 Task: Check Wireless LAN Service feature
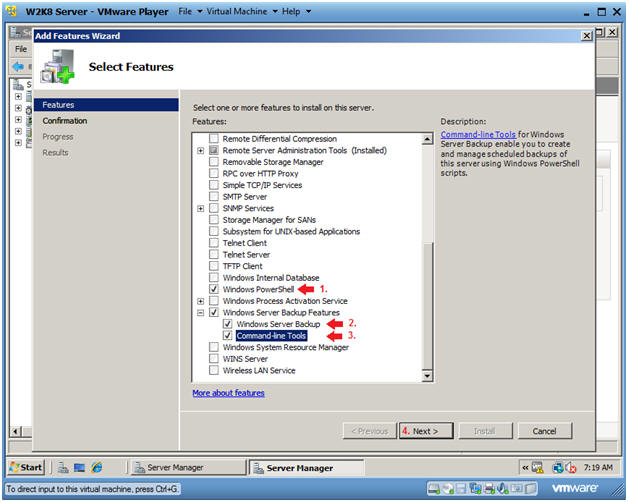coord(214,370)
